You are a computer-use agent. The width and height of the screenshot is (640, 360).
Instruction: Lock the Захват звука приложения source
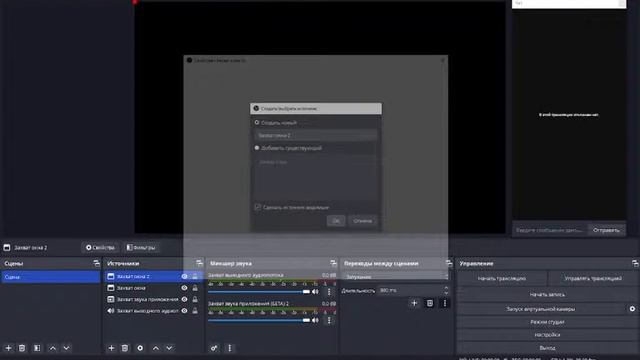(x=195, y=299)
